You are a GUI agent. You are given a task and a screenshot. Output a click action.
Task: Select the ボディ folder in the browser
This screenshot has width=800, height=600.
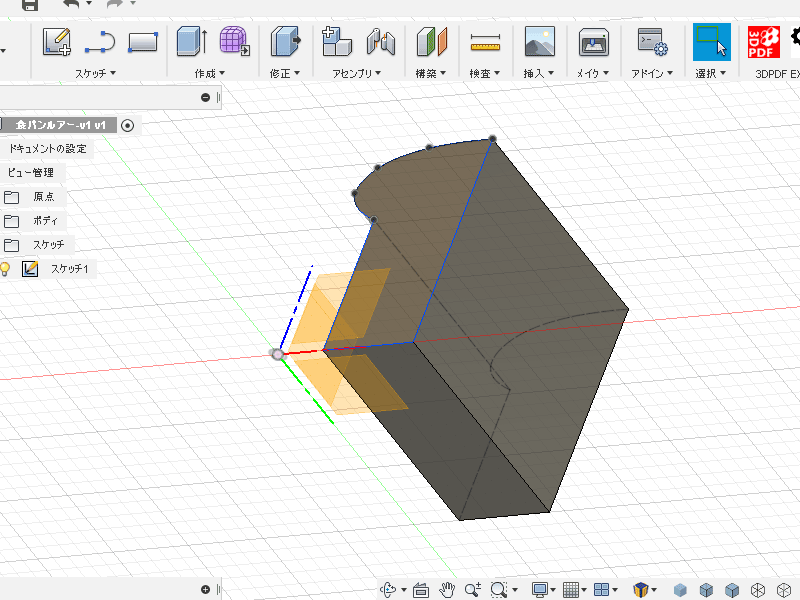(45, 220)
